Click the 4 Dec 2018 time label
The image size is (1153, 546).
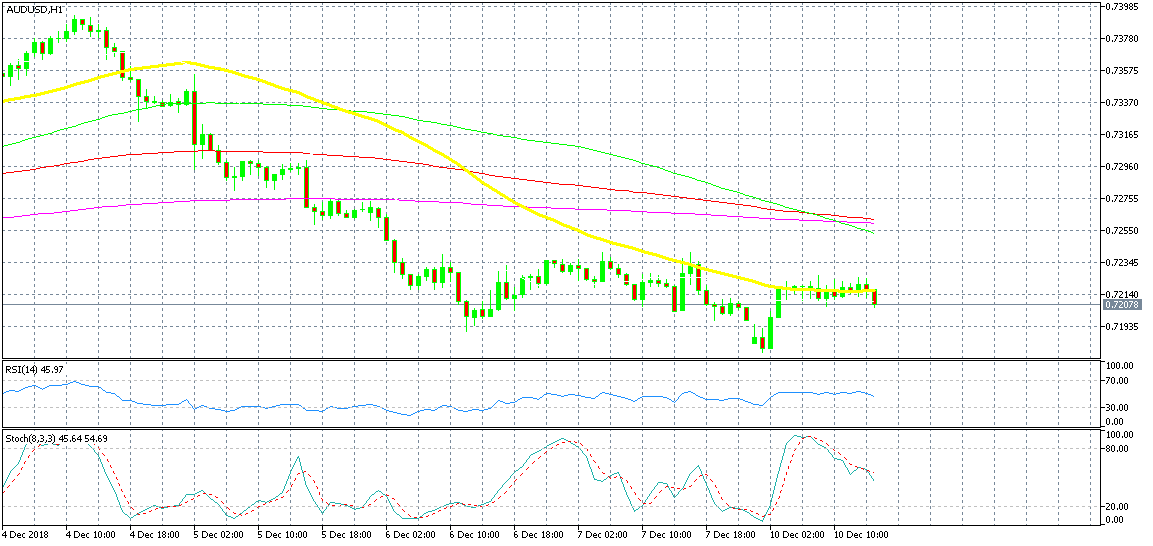tap(23, 535)
